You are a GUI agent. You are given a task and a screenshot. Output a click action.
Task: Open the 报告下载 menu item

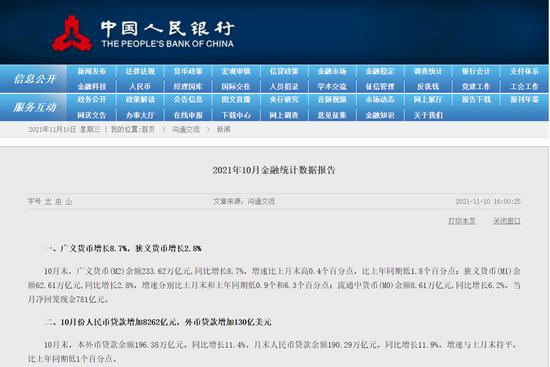[x=476, y=100]
